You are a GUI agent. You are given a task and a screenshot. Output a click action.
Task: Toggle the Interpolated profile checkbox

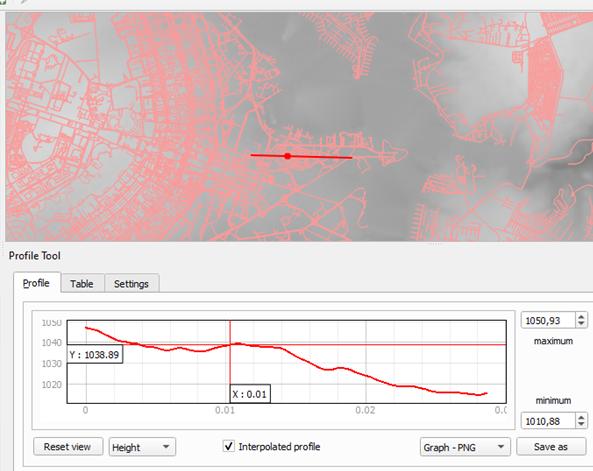pyautogui.click(x=228, y=446)
